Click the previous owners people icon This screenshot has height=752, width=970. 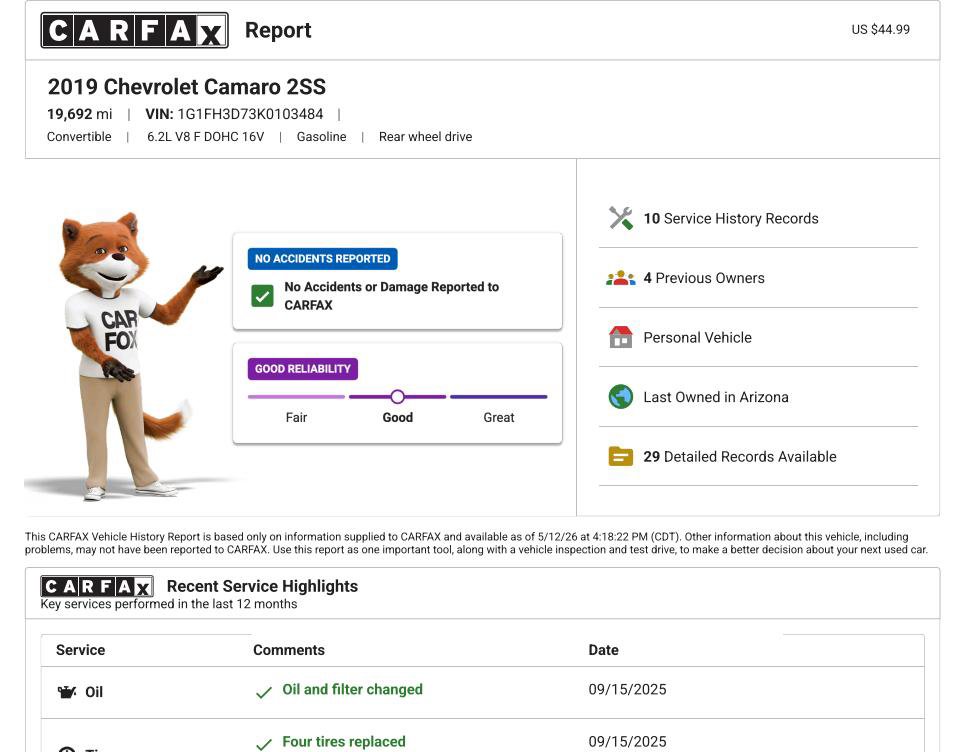tap(620, 278)
